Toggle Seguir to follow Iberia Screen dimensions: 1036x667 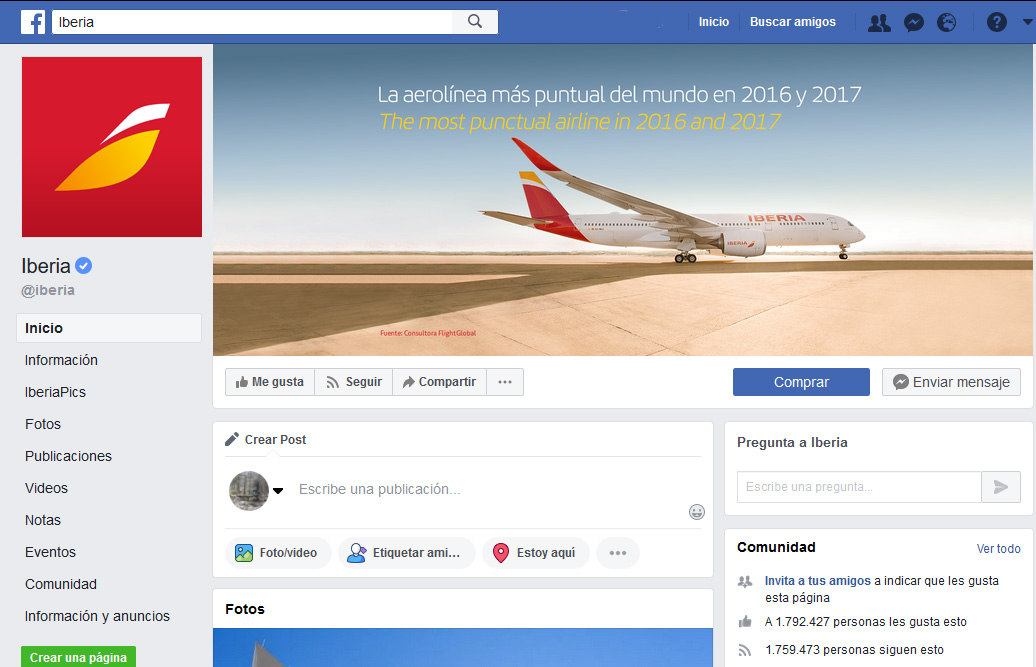[353, 382]
